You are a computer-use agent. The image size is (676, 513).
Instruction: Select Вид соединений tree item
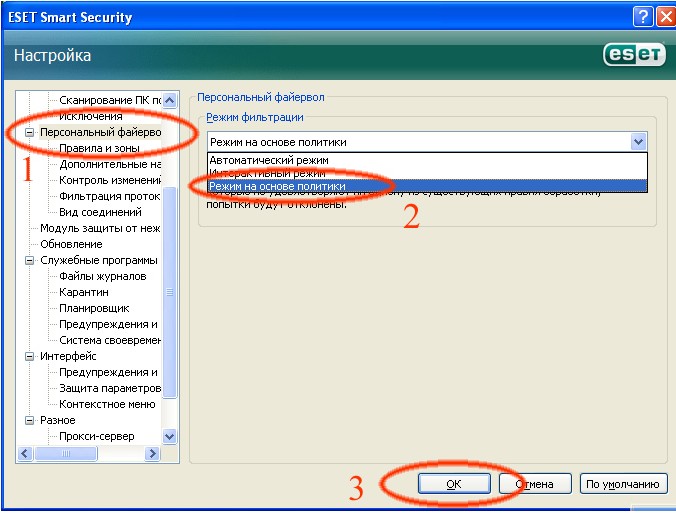(100, 212)
